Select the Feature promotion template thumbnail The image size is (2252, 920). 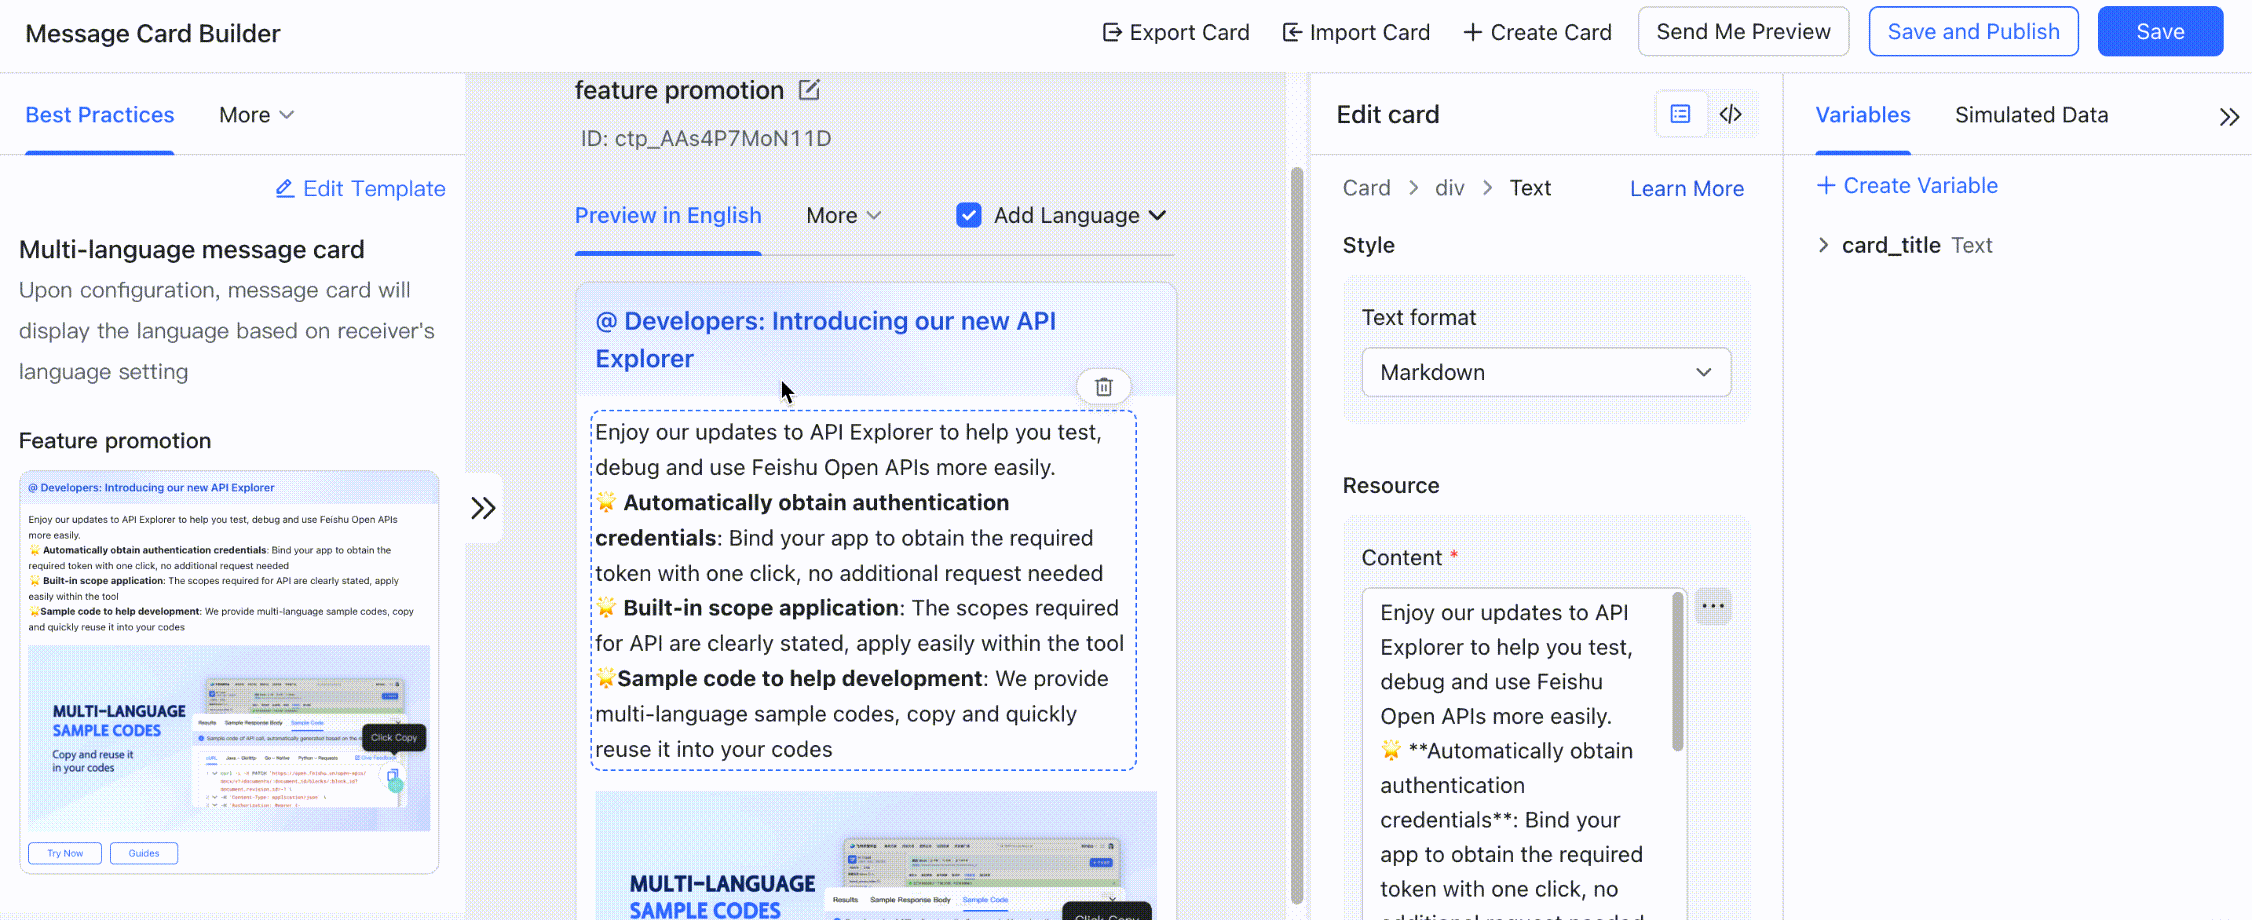point(229,671)
